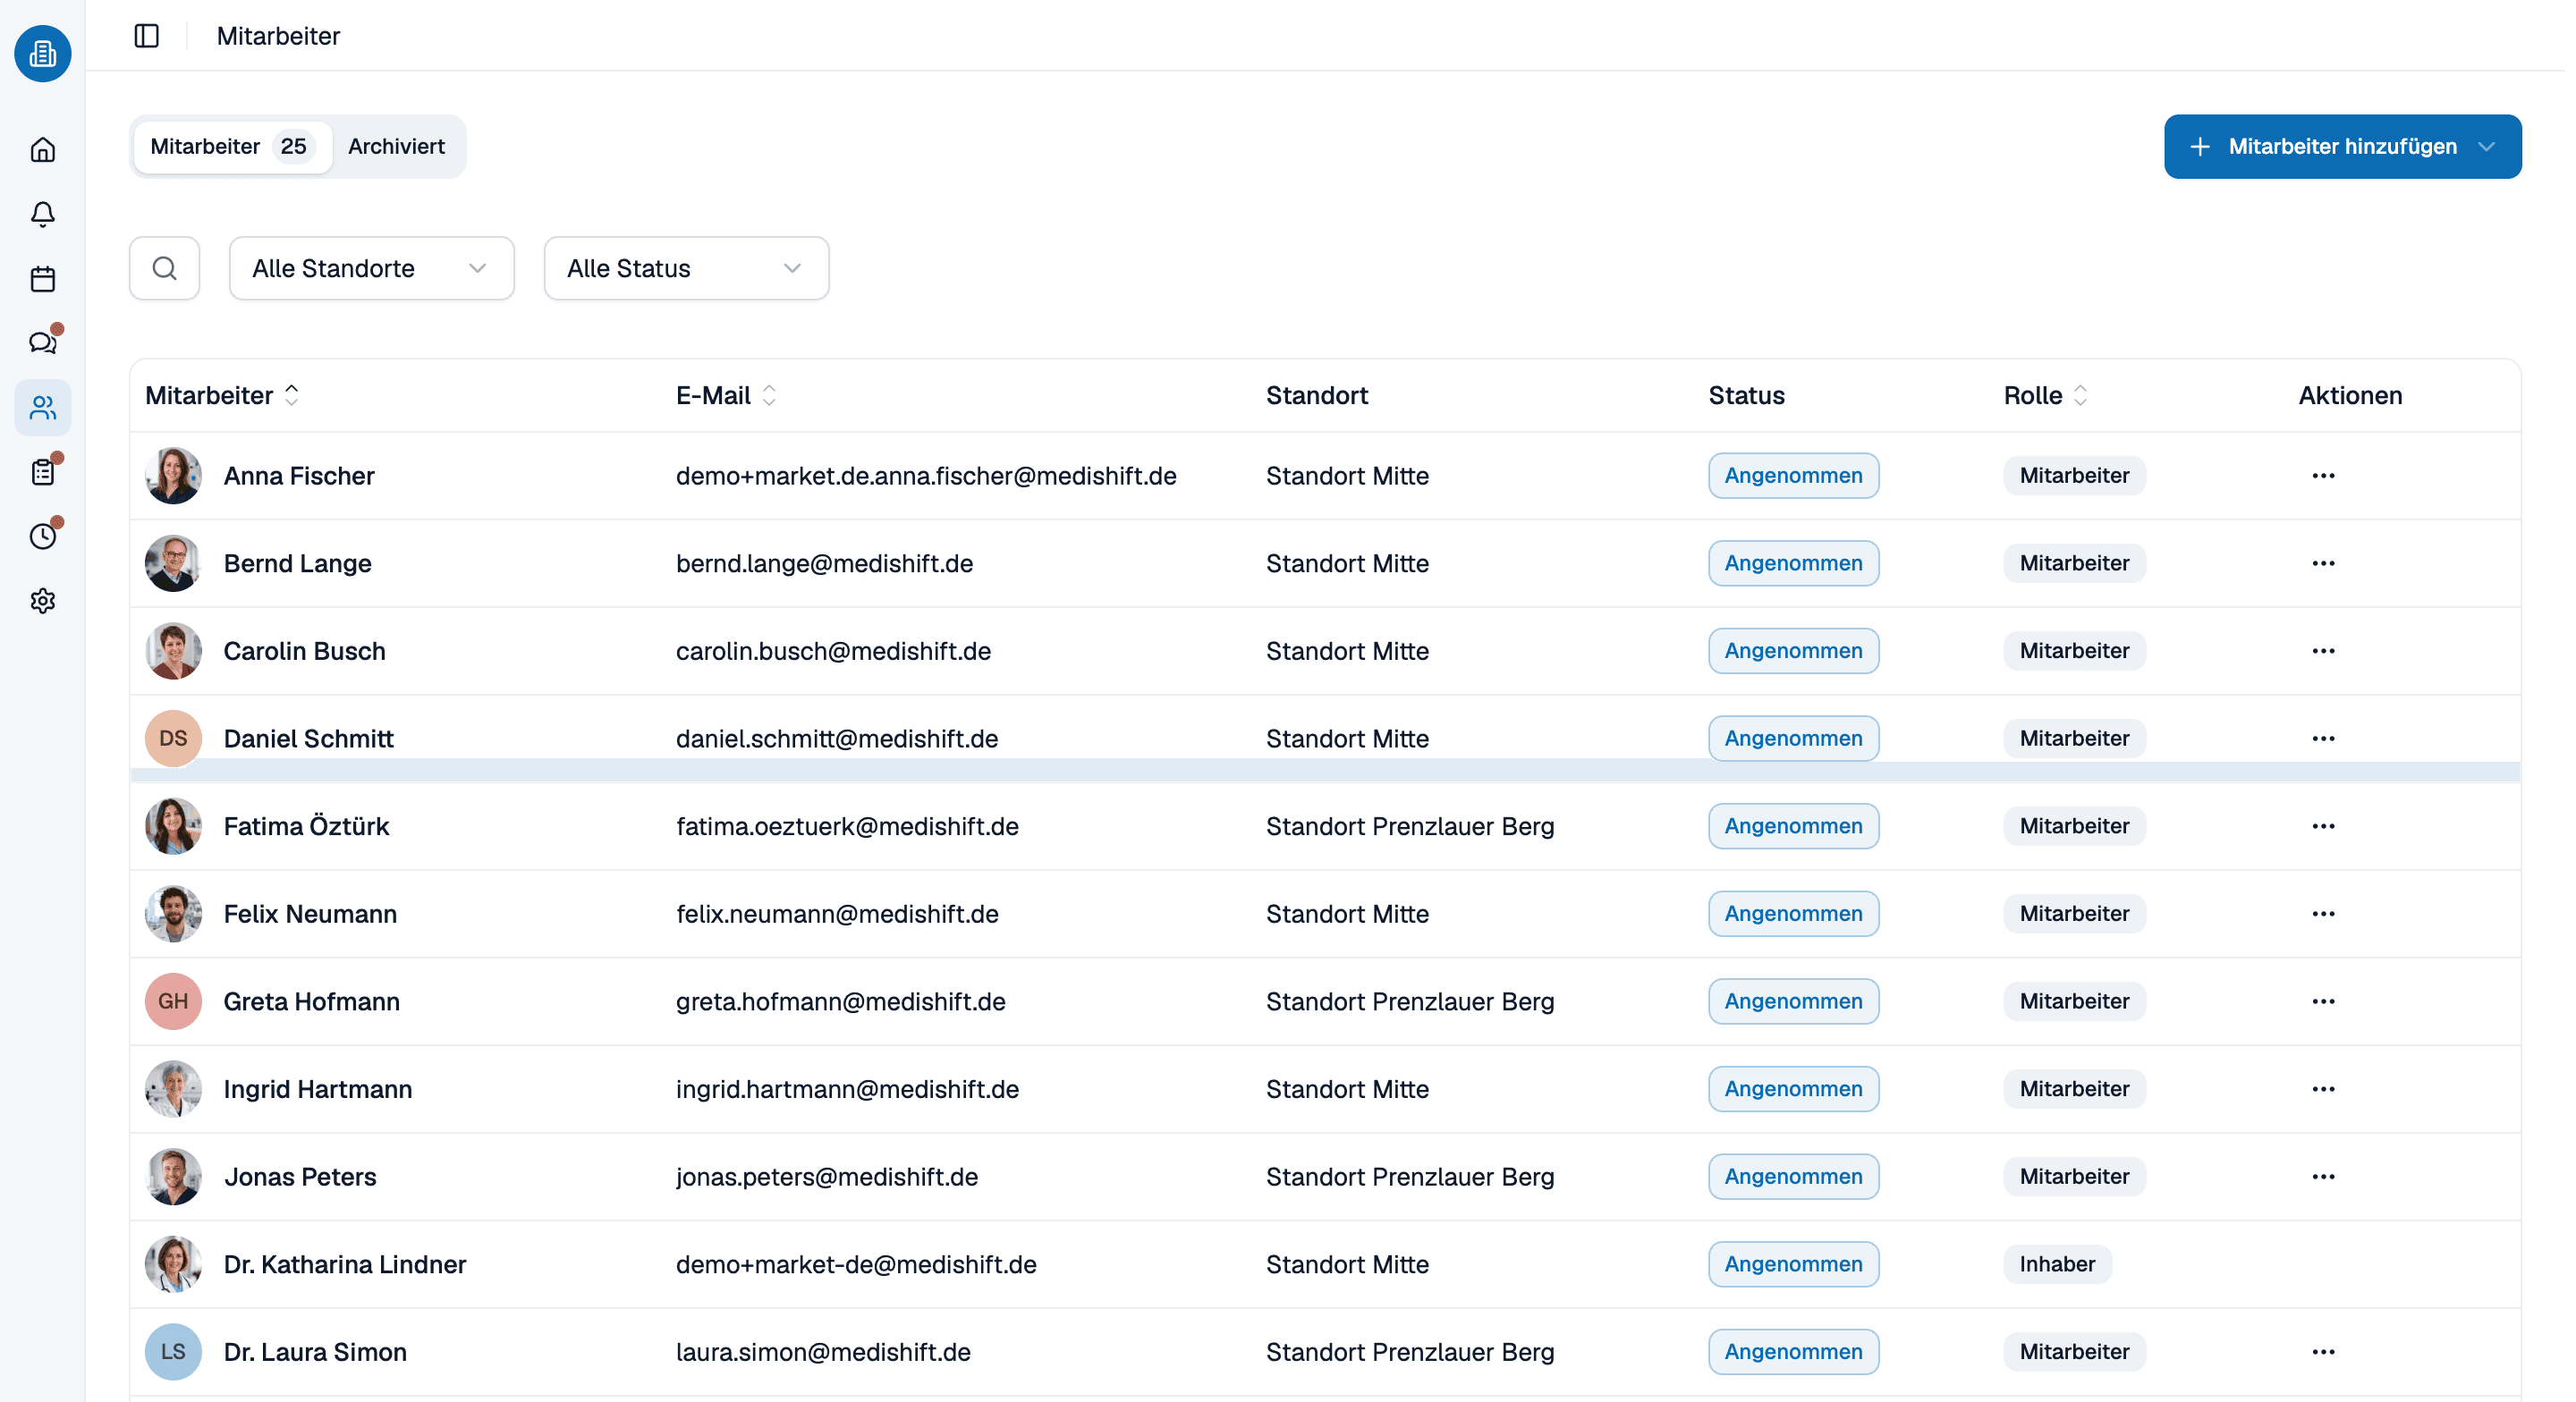The image size is (2576, 1402).
Task: Click Standort Prenzlauer Berg for Fatima Öztürk
Action: tap(1410, 827)
